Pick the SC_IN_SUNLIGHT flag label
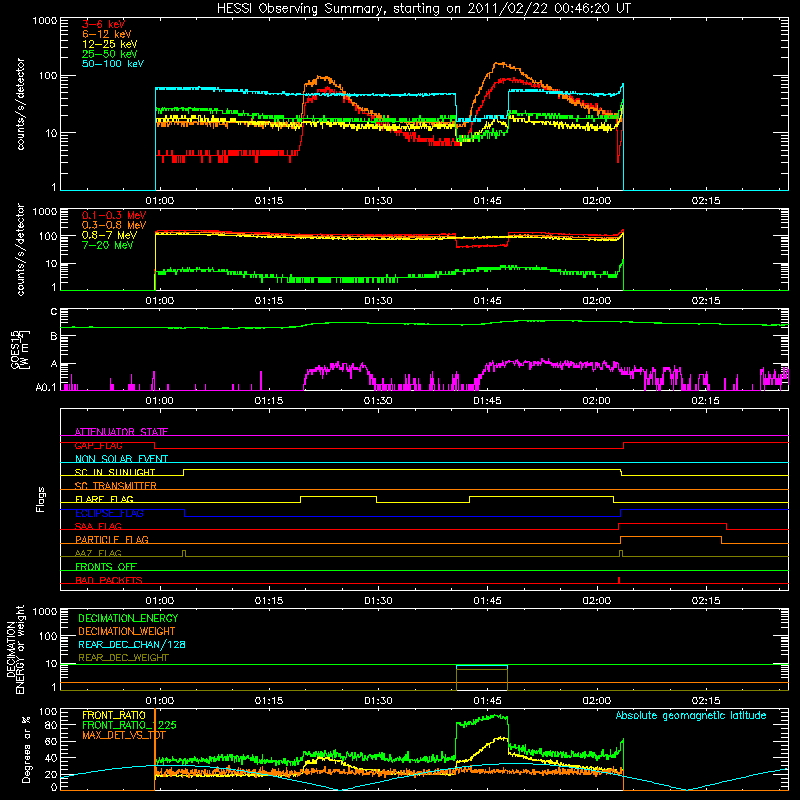This screenshot has width=800, height=800. [x=115, y=472]
